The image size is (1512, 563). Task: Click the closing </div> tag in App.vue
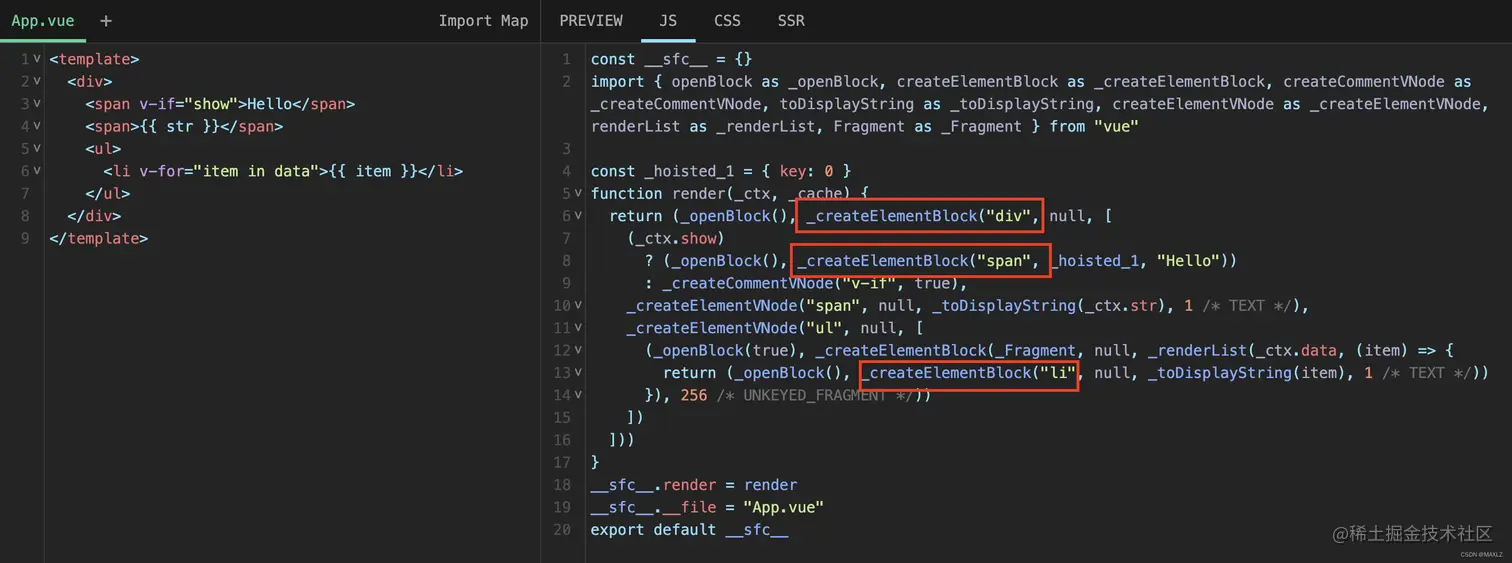click(94, 216)
